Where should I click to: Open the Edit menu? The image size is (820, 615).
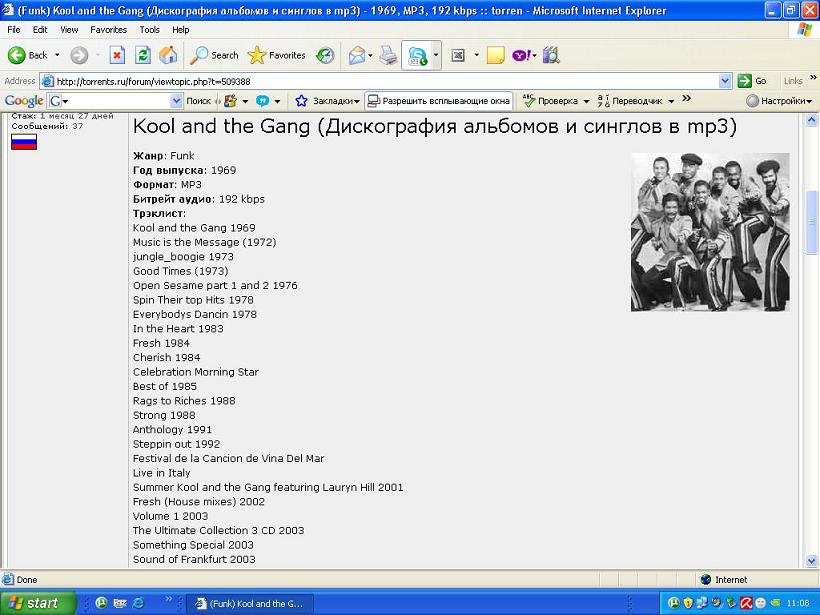(x=40, y=30)
